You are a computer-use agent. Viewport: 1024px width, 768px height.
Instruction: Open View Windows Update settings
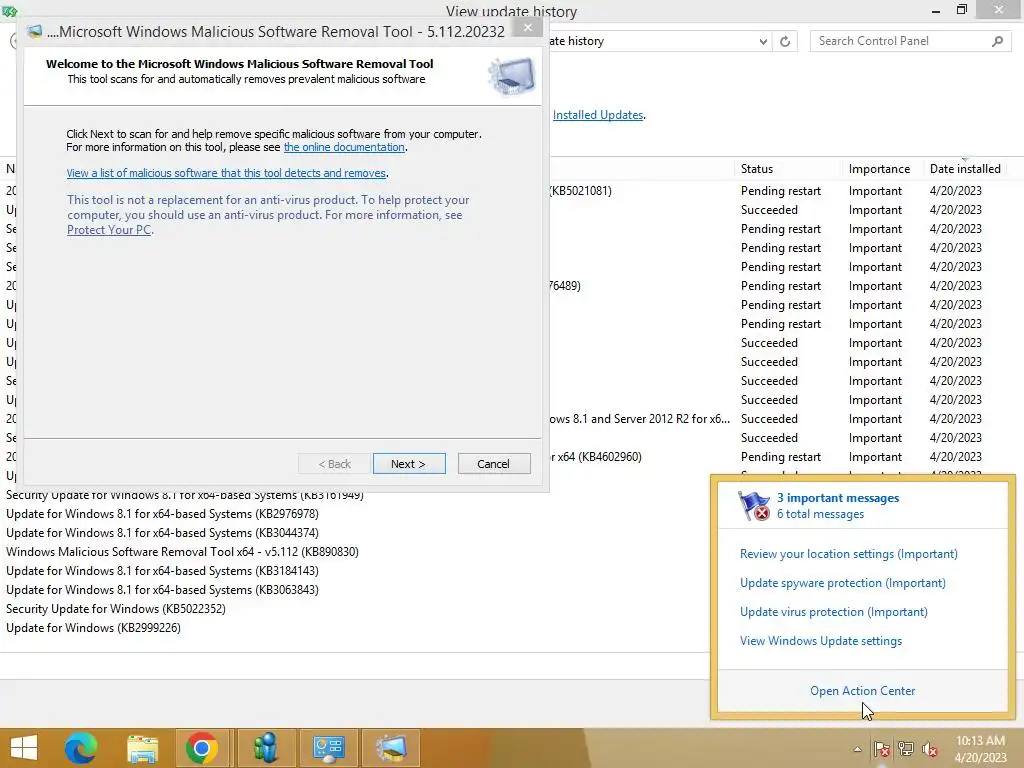(821, 641)
